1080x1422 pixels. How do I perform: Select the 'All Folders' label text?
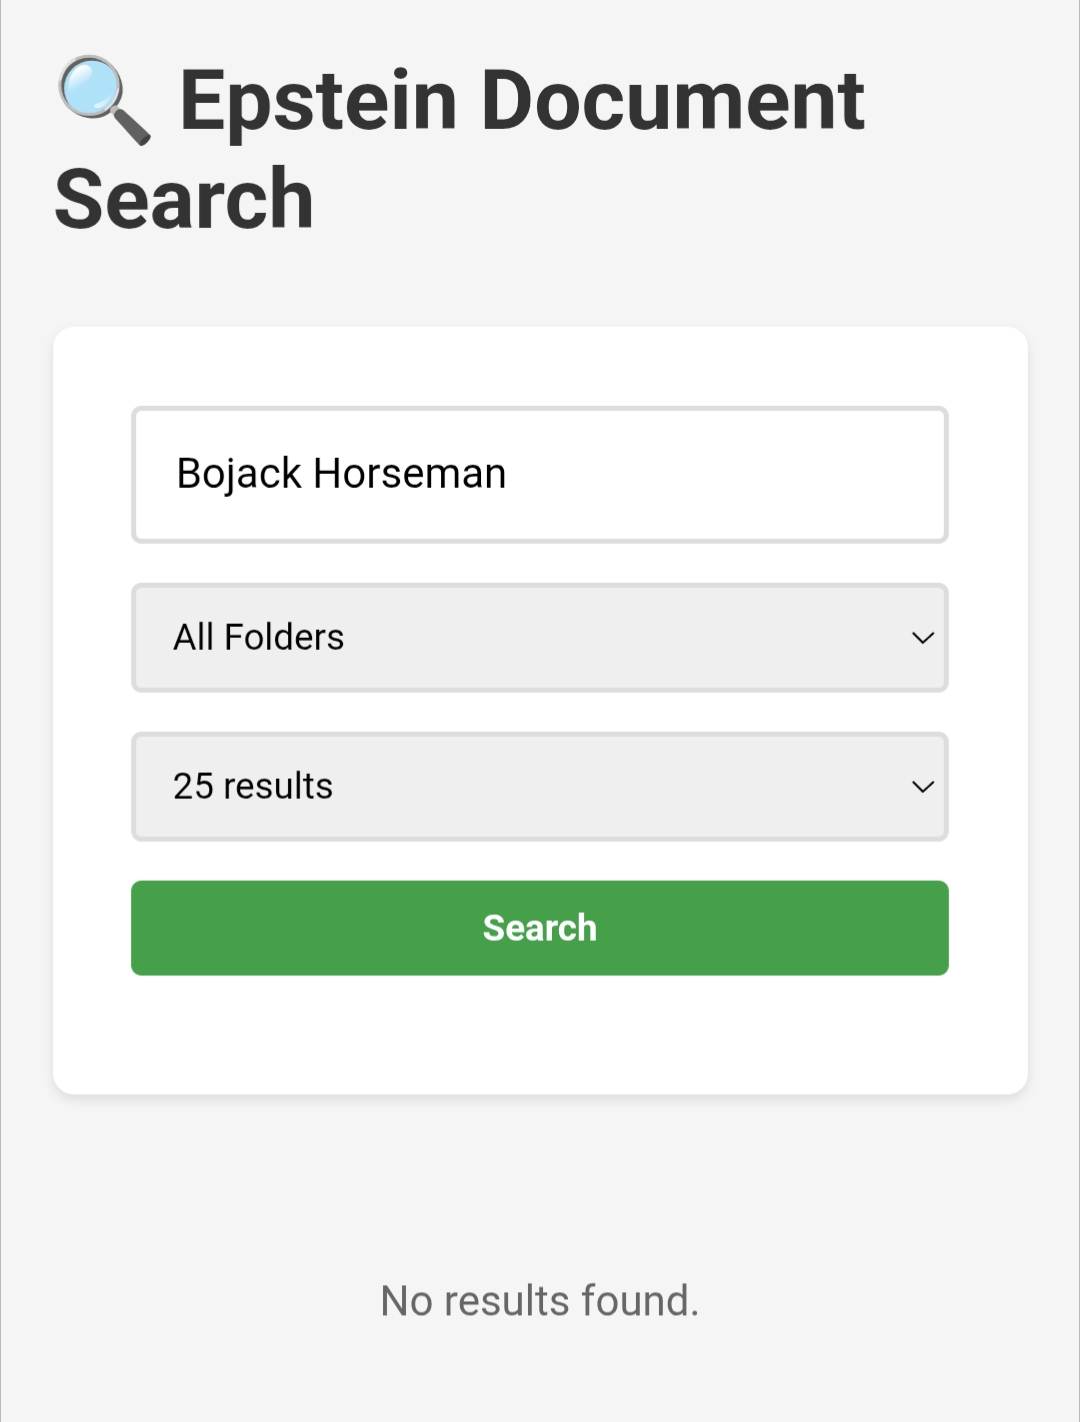259,638
